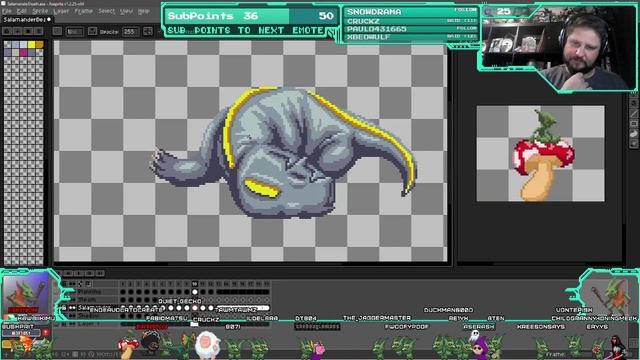Select the Planning layer name

[x=90, y=292]
